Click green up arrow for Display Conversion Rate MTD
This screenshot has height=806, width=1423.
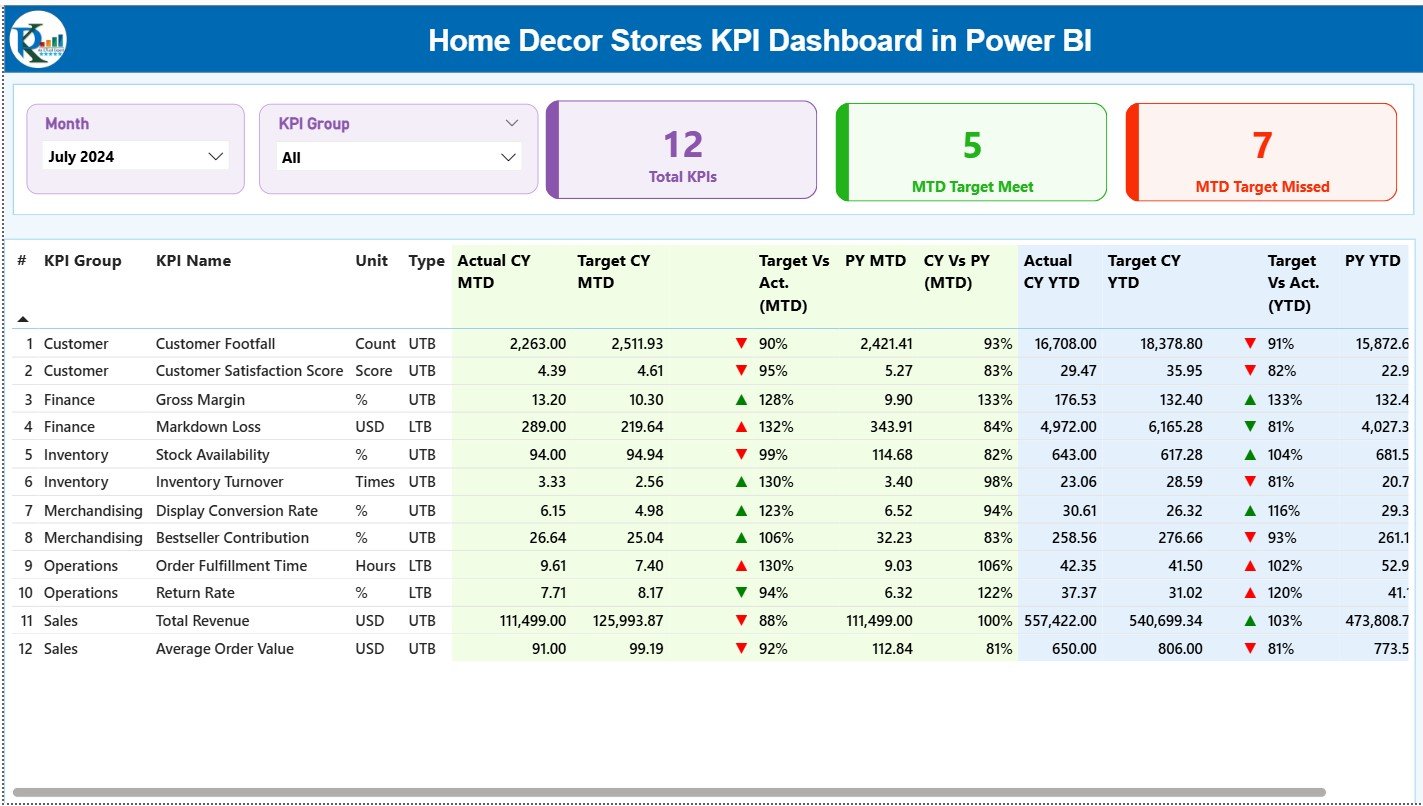[740, 510]
